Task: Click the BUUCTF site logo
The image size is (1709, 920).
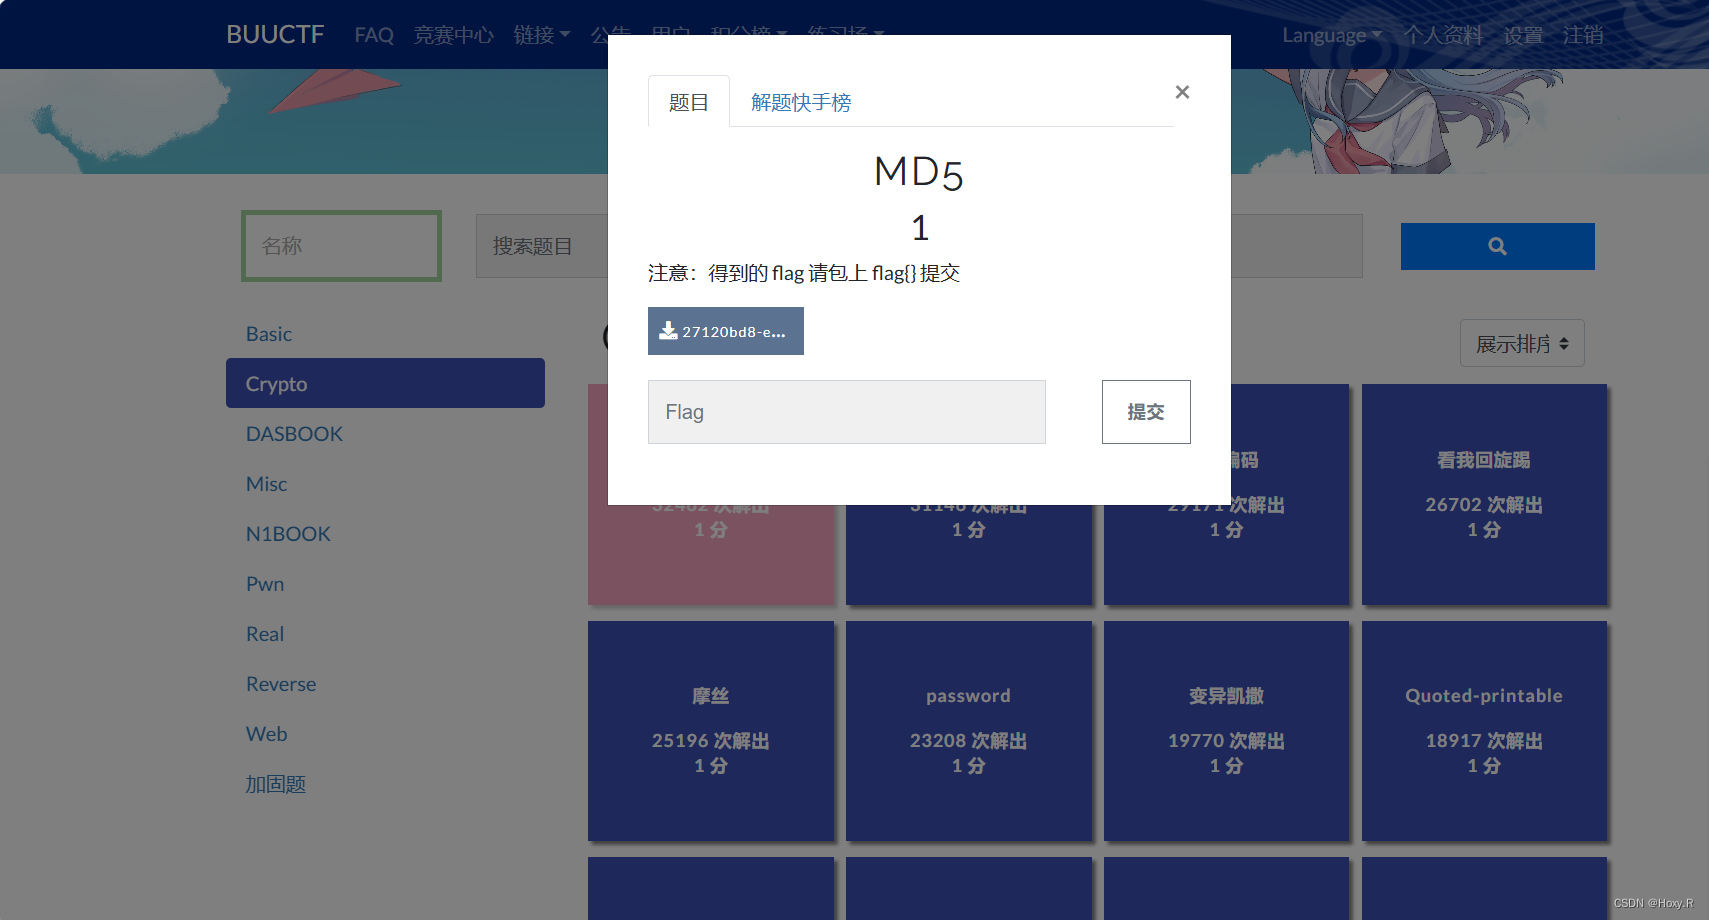Action: (275, 35)
